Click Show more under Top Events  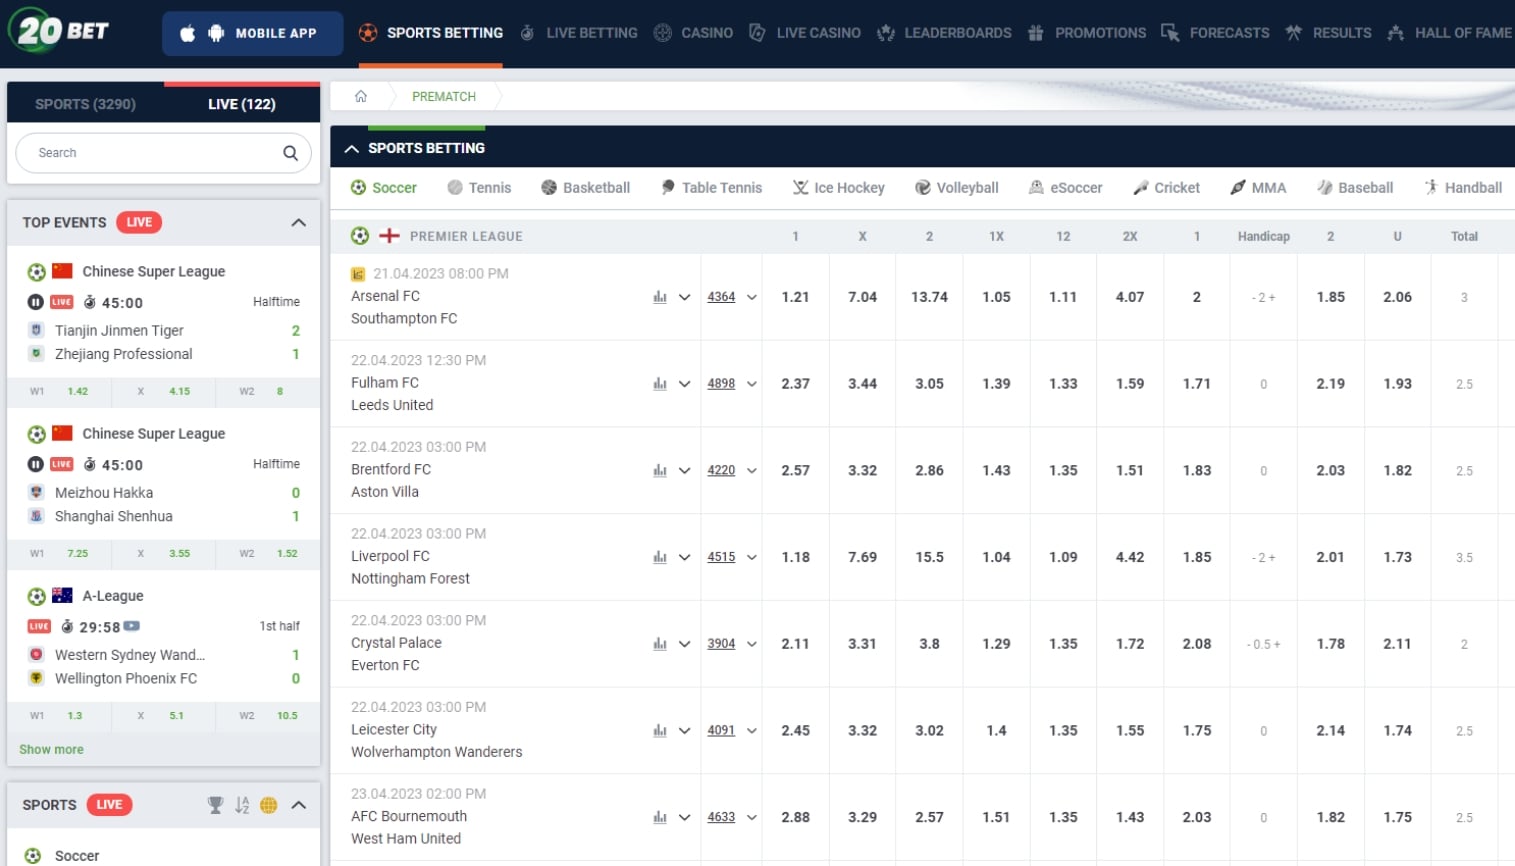(52, 749)
